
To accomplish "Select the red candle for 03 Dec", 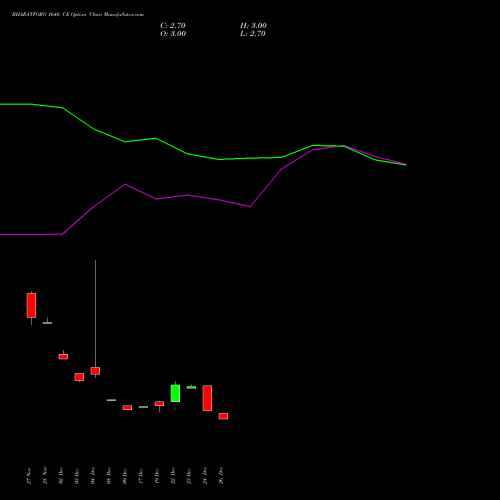I will pyautogui.click(x=79, y=377).
